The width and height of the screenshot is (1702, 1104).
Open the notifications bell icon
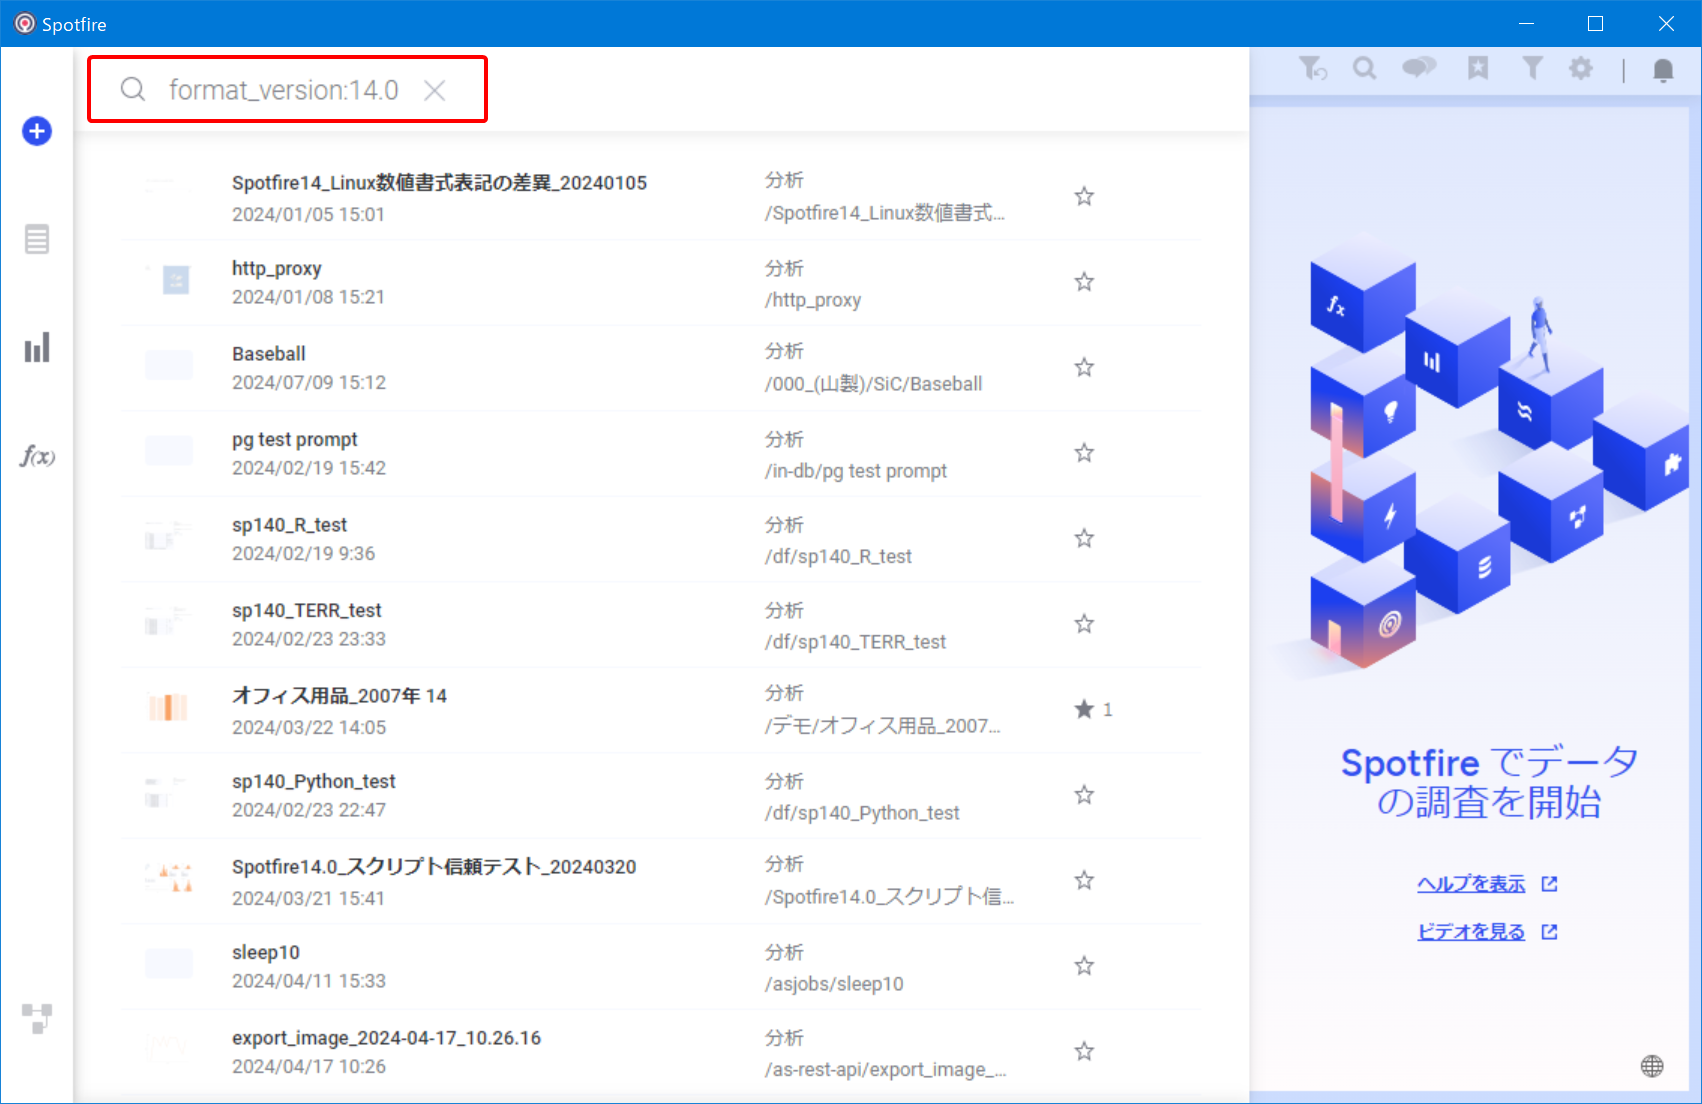[x=1663, y=70]
